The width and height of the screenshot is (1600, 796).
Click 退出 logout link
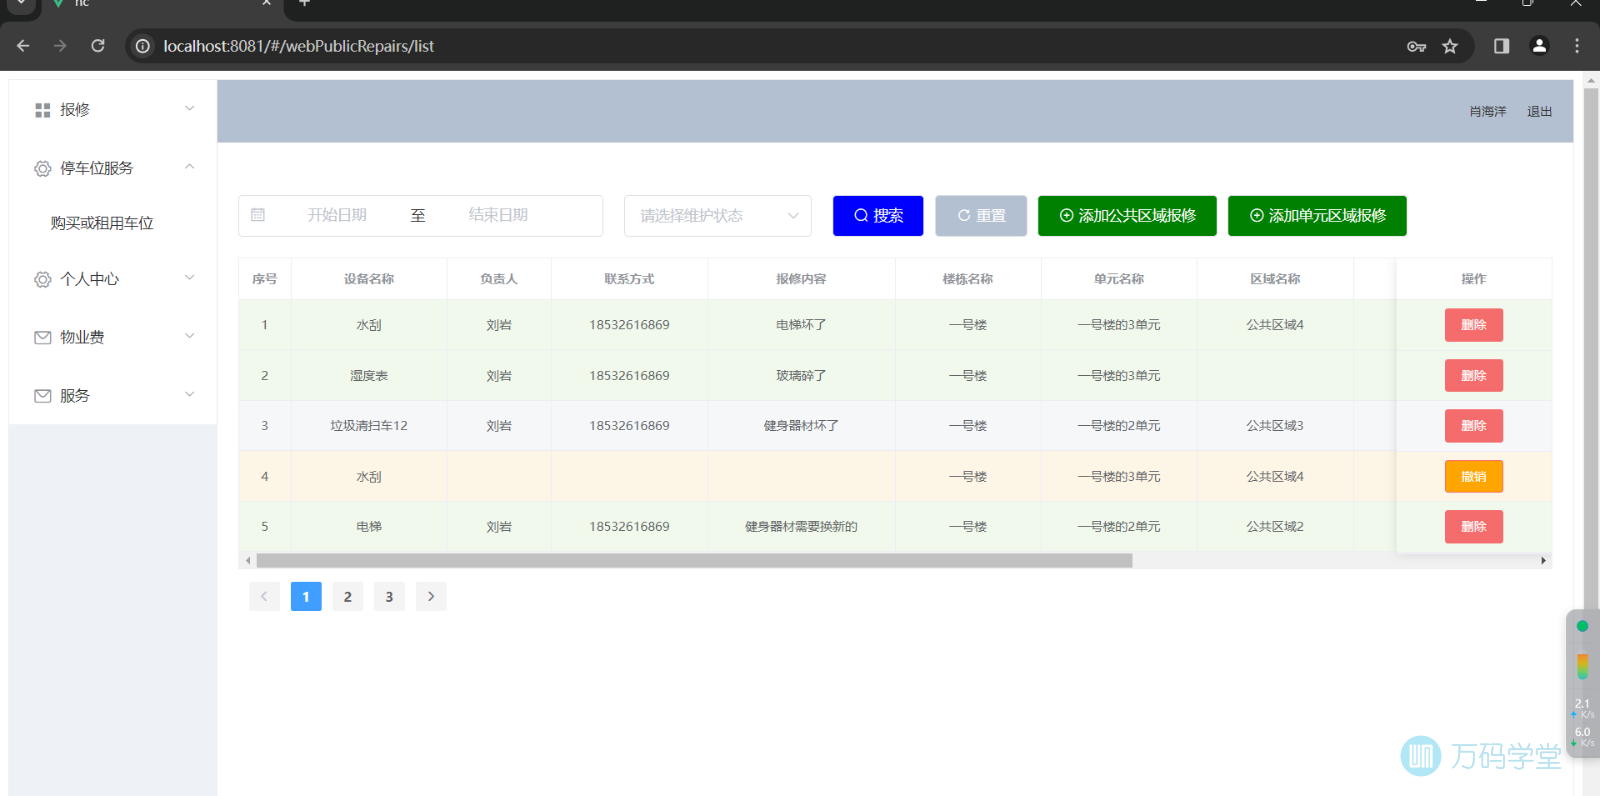[x=1539, y=112]
